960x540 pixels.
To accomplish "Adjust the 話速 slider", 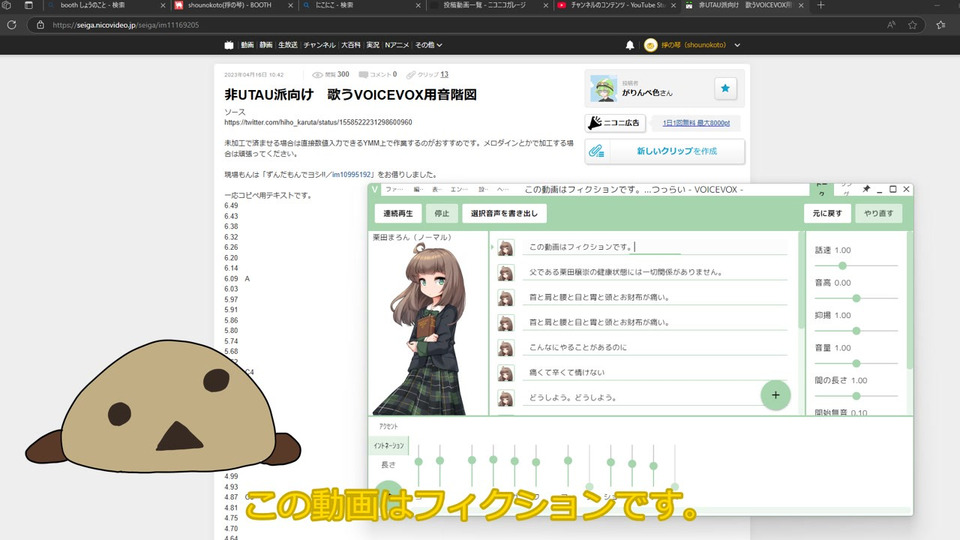I will [x=856, y=266].
